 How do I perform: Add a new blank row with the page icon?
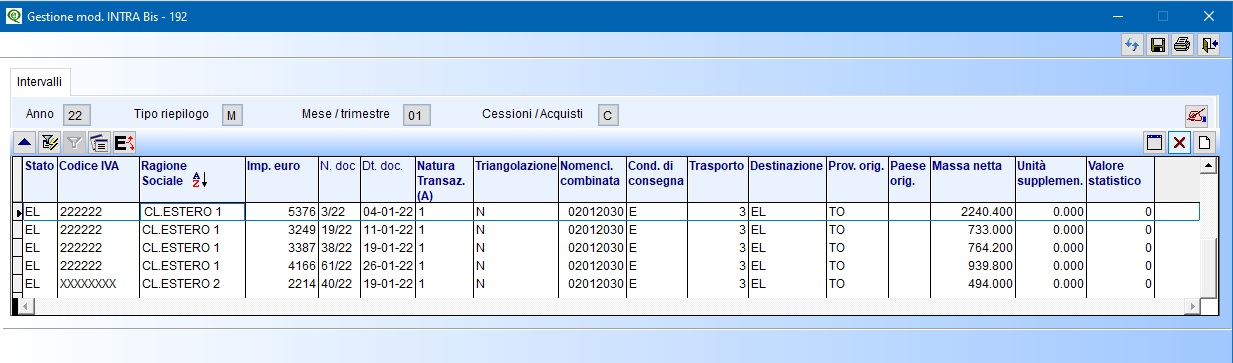point(1205,143)
